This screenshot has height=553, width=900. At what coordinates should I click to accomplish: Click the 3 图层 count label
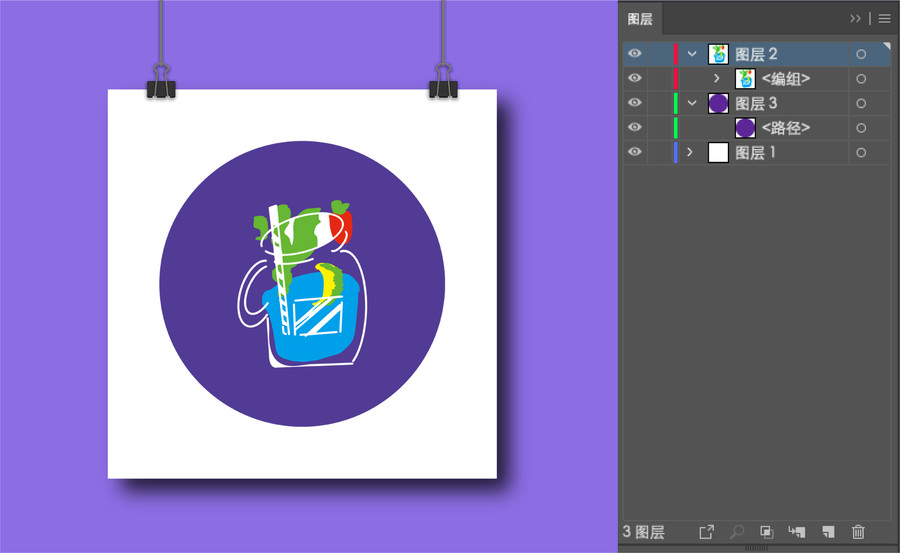643,532
